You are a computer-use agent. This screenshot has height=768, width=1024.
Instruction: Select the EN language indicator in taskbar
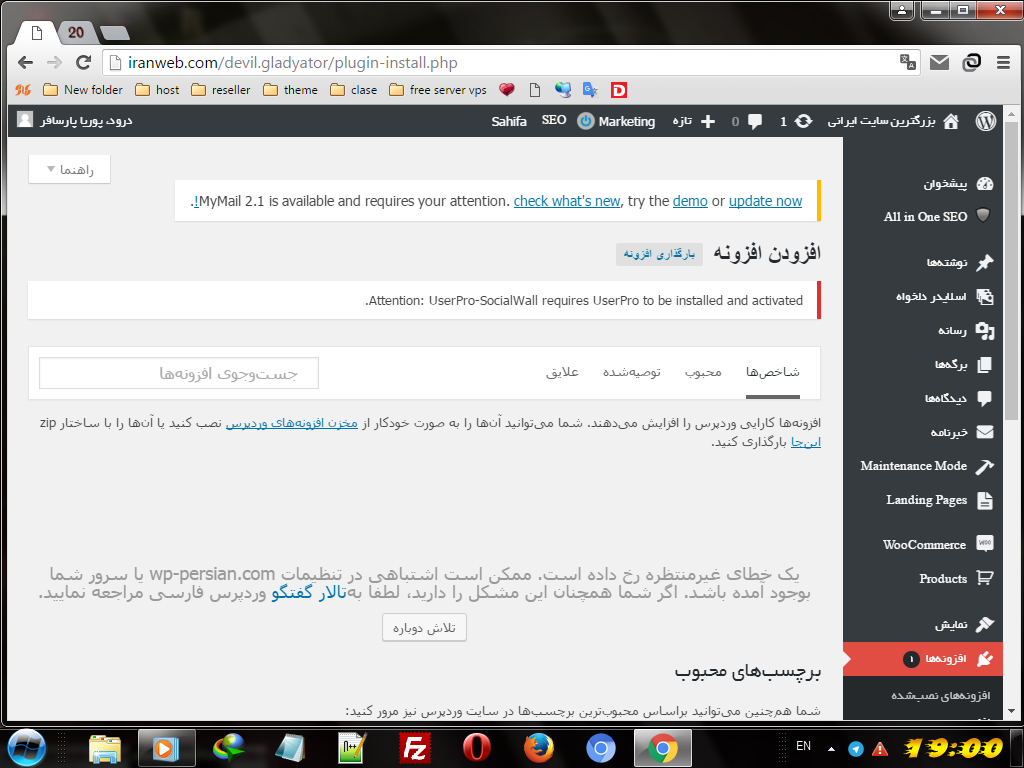(x=803, y=746)
